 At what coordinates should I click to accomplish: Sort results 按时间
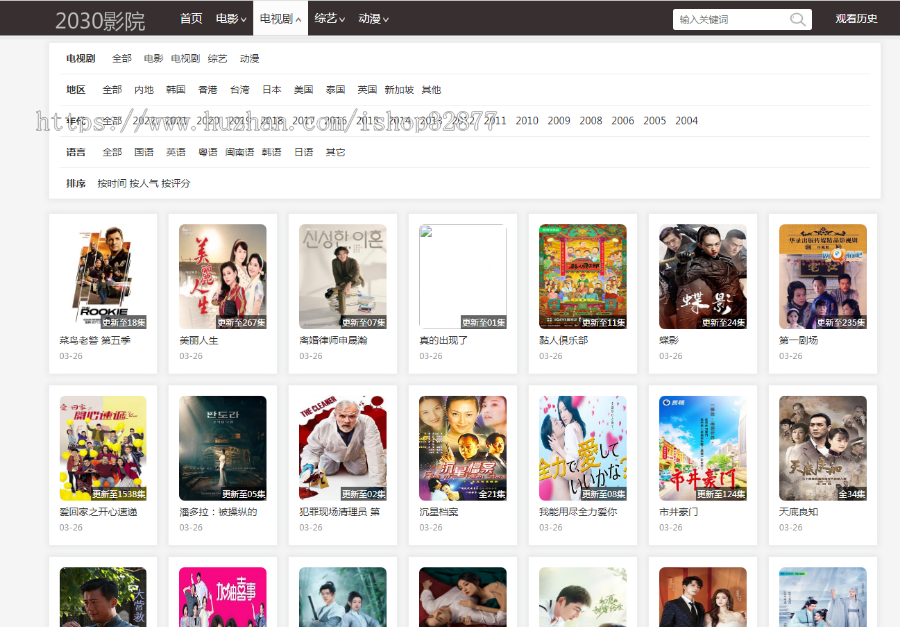[x=112, y=183]
